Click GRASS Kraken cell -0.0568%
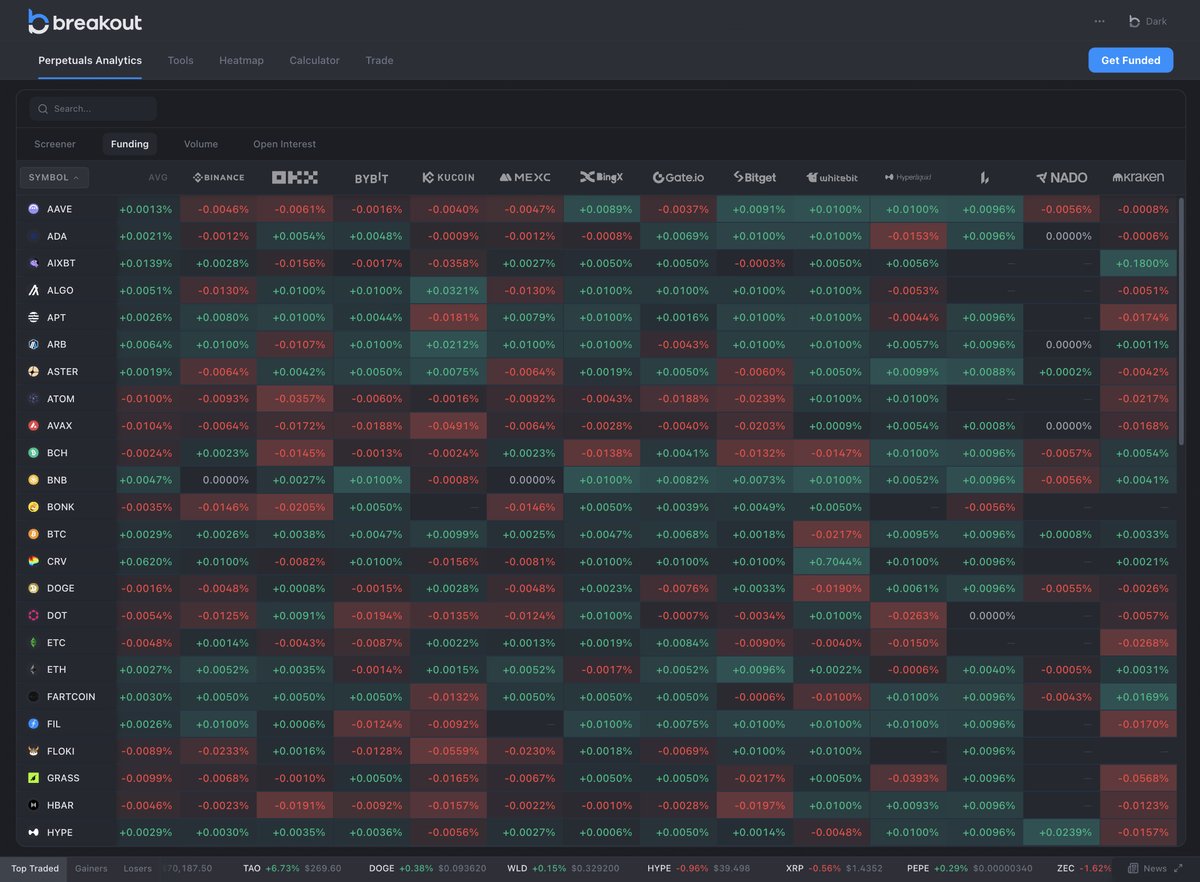The height and width of the screenshot is (882, 1200). tap(1138, 778)
